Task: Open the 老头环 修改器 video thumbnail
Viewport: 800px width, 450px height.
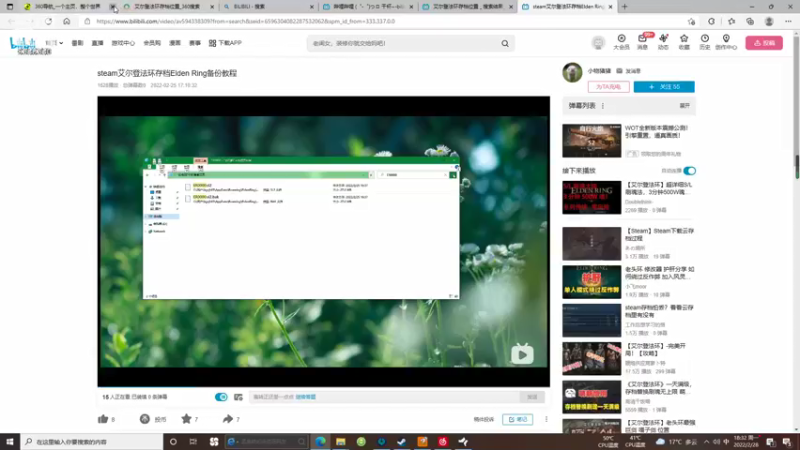Action: click(x=591, y=282)
